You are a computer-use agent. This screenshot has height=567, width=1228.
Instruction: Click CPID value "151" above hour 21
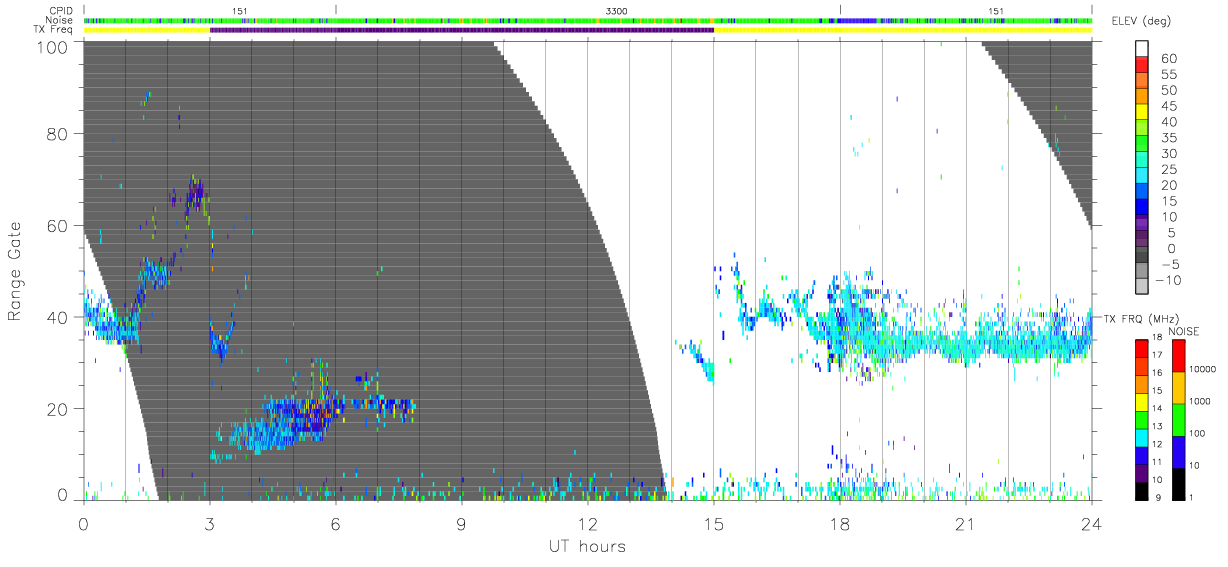(x=996, y=10)
